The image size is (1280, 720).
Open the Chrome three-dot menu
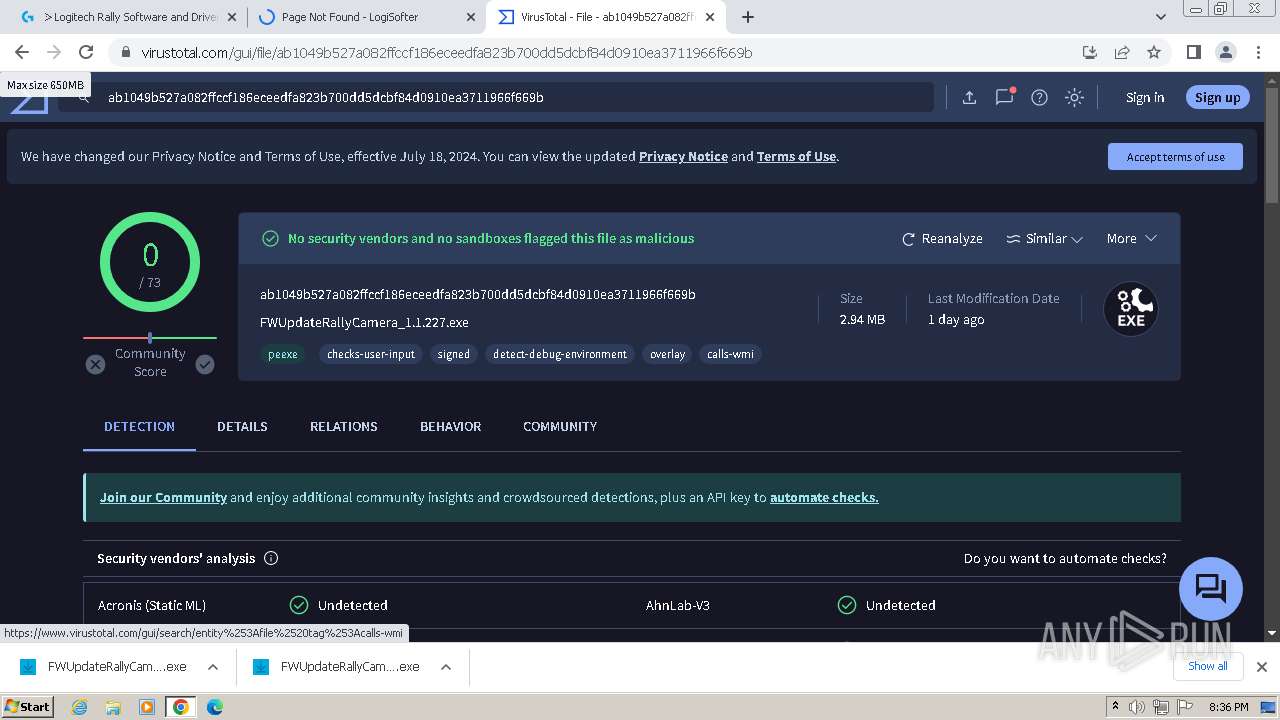(1257, 52)
